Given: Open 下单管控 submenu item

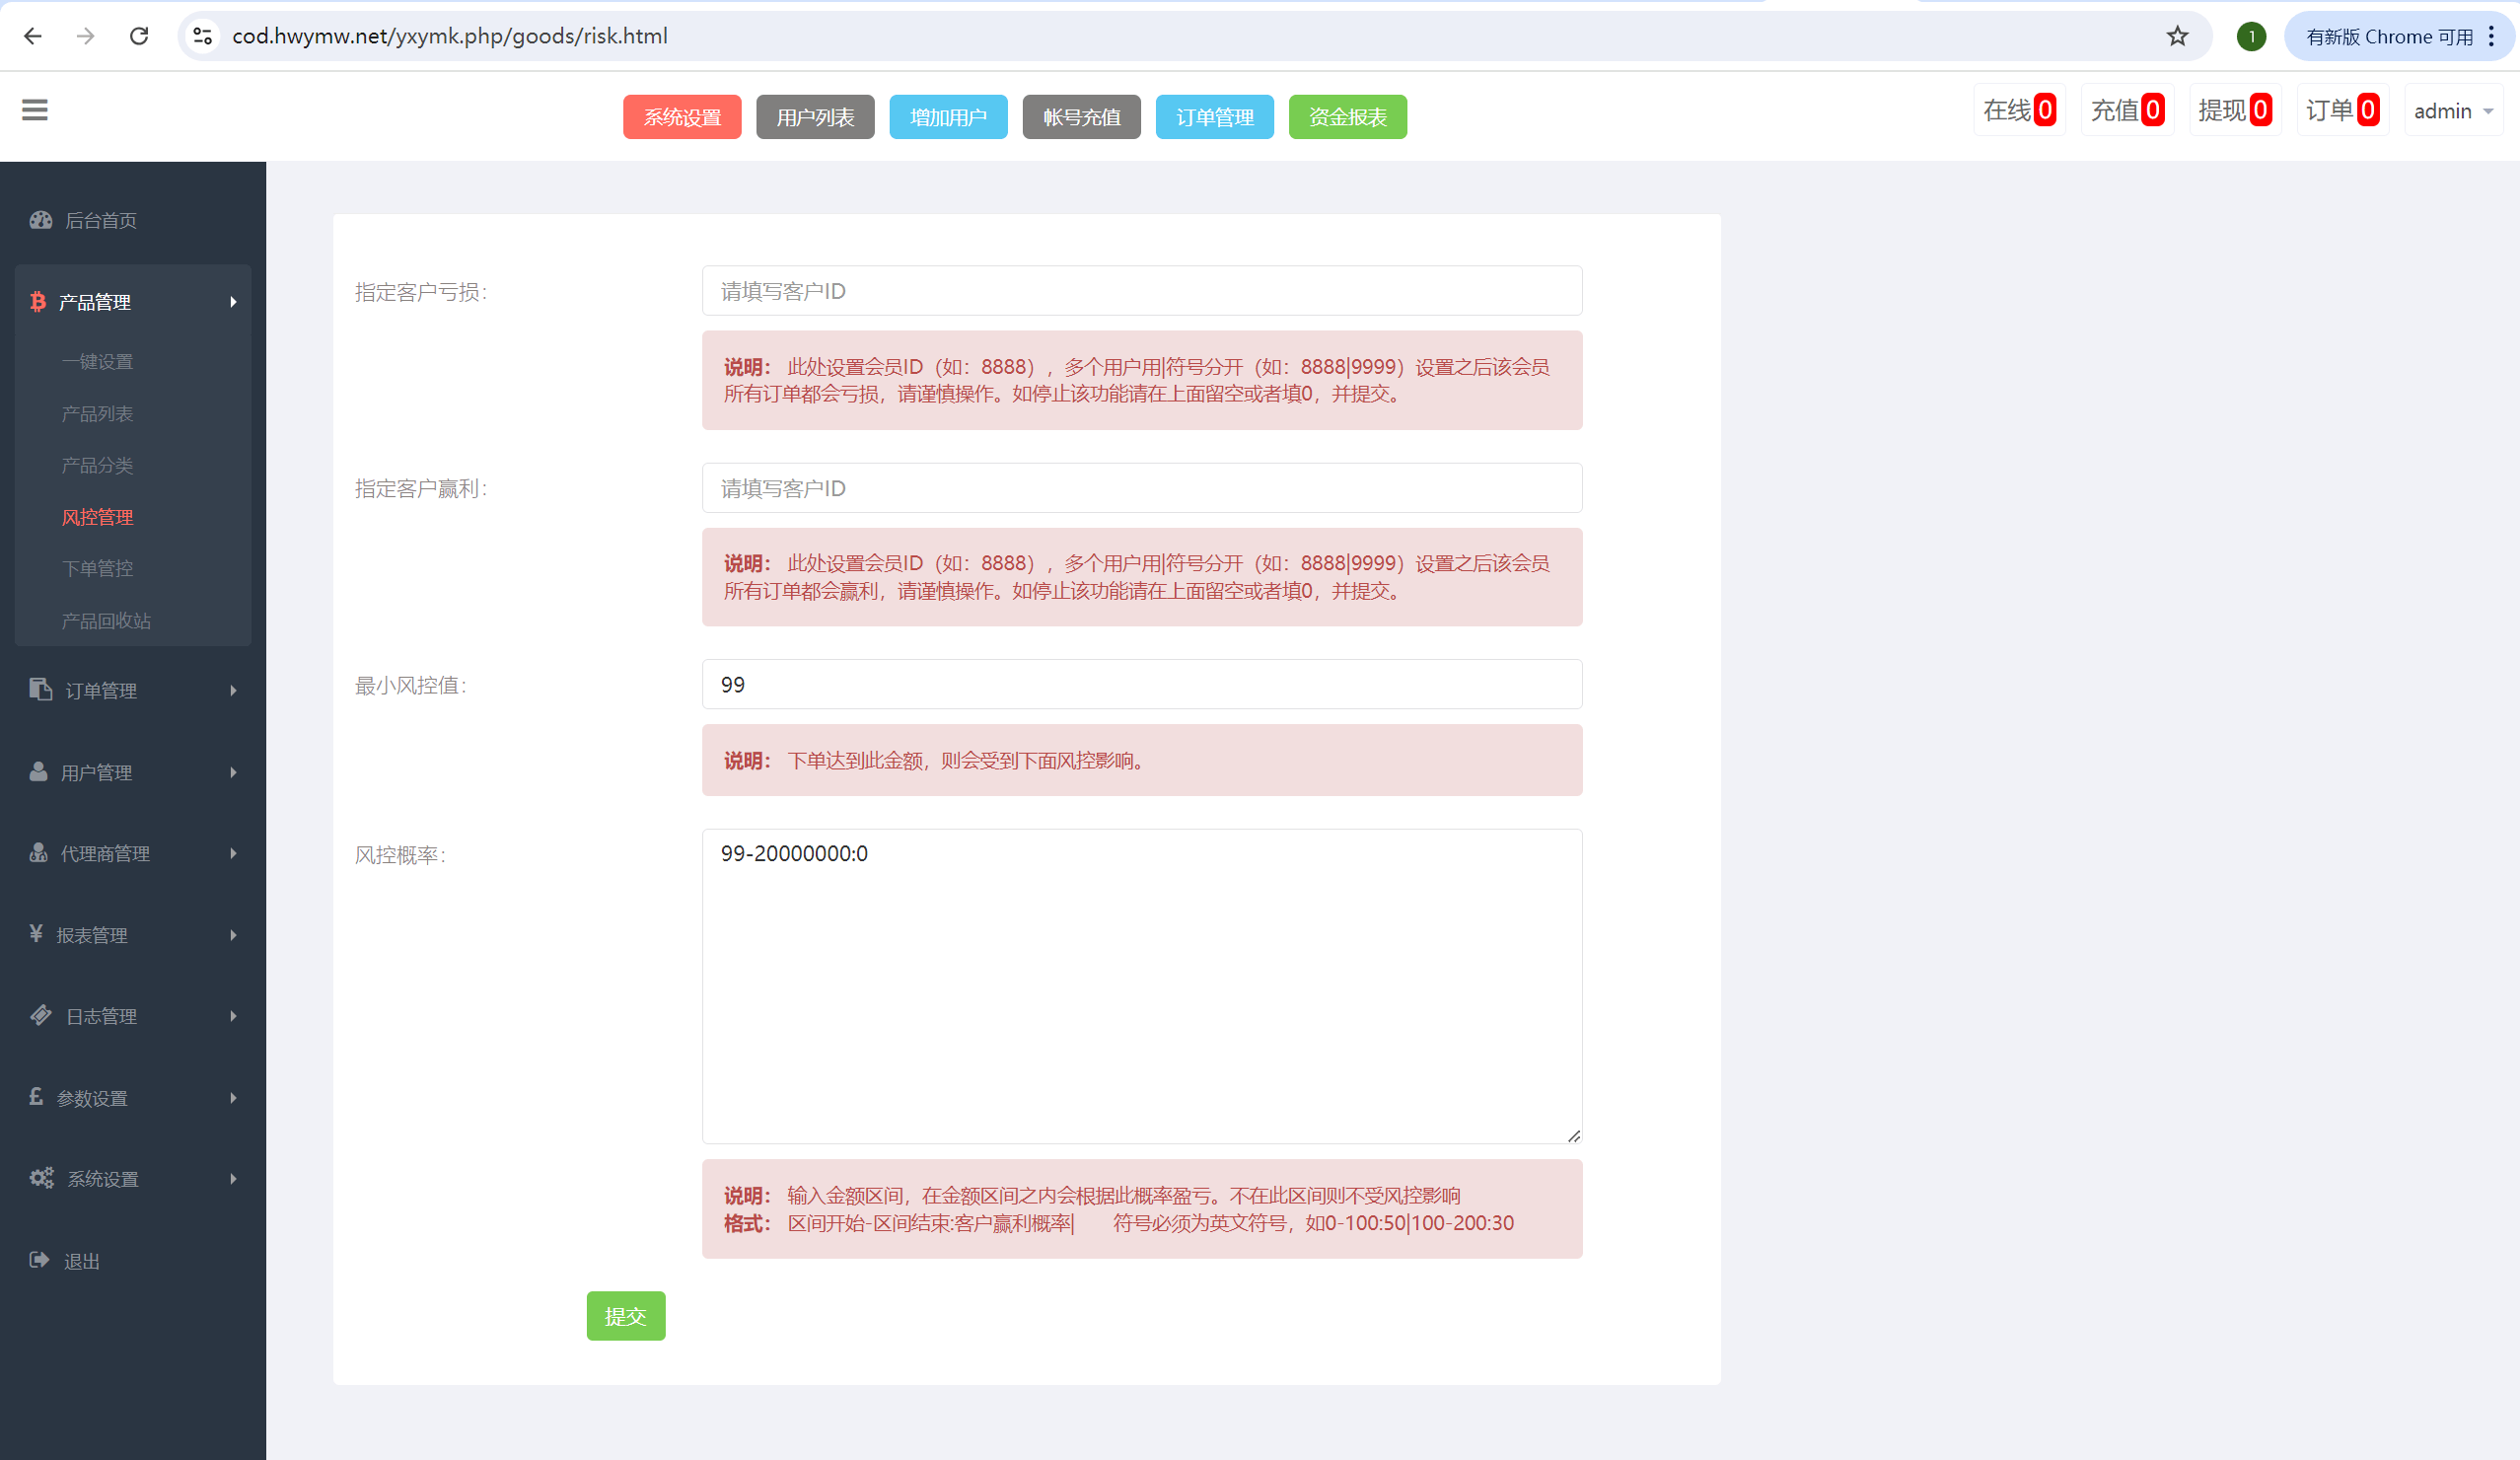Looking at the screenshot, I should pos(97,569).
